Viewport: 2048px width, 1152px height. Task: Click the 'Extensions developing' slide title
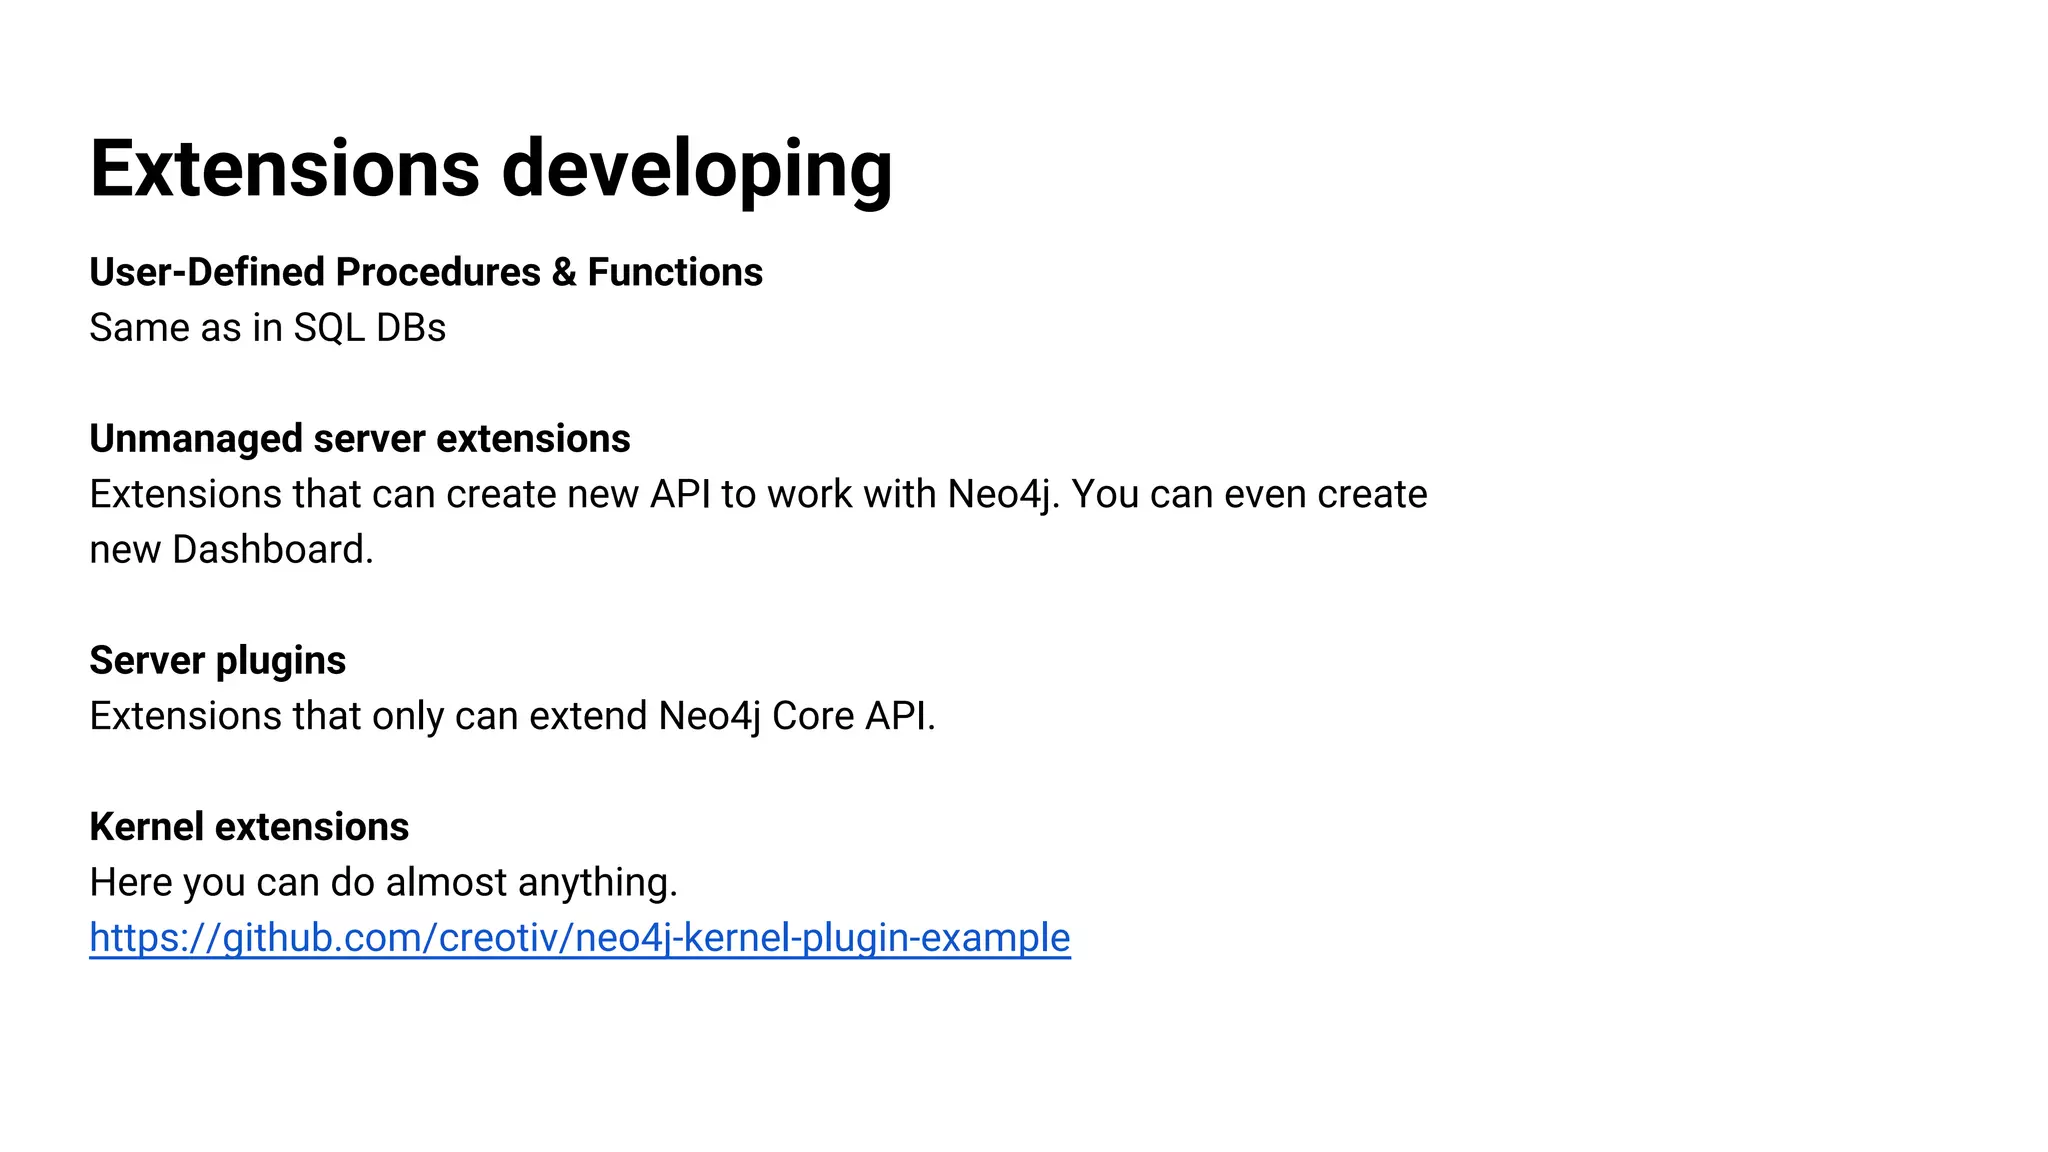(491, 170)
